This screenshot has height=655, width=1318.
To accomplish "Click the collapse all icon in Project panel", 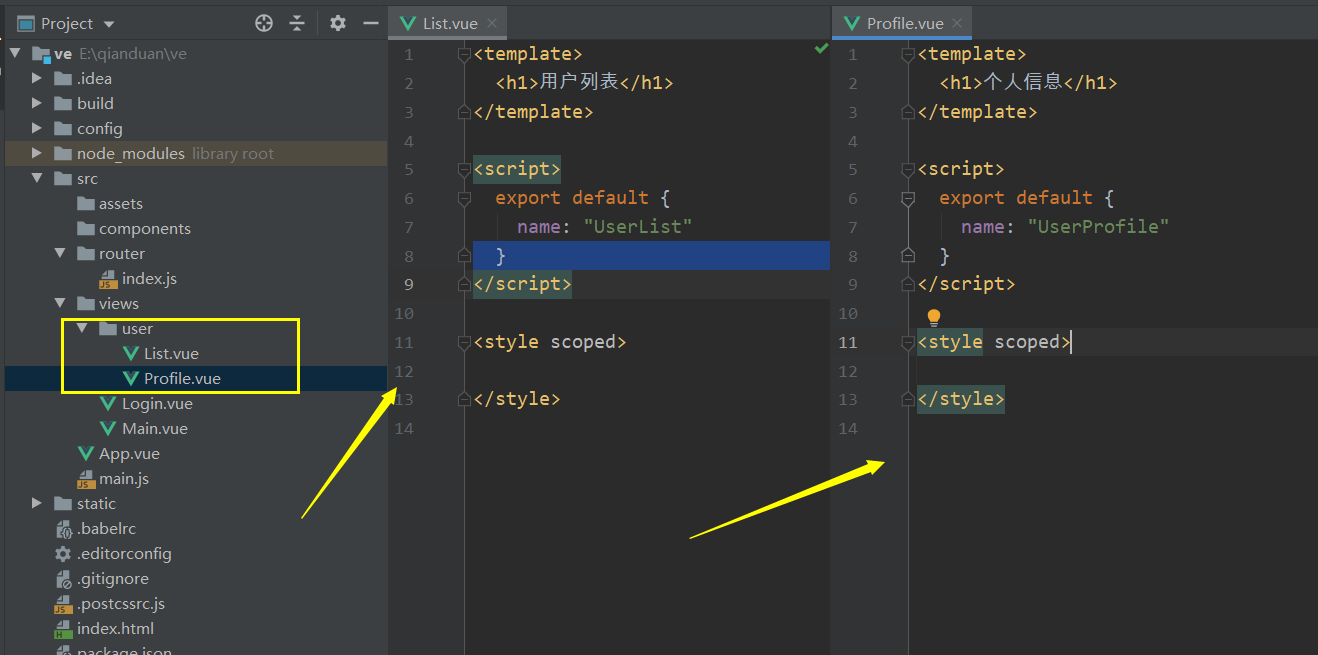I will coord(297,23).
